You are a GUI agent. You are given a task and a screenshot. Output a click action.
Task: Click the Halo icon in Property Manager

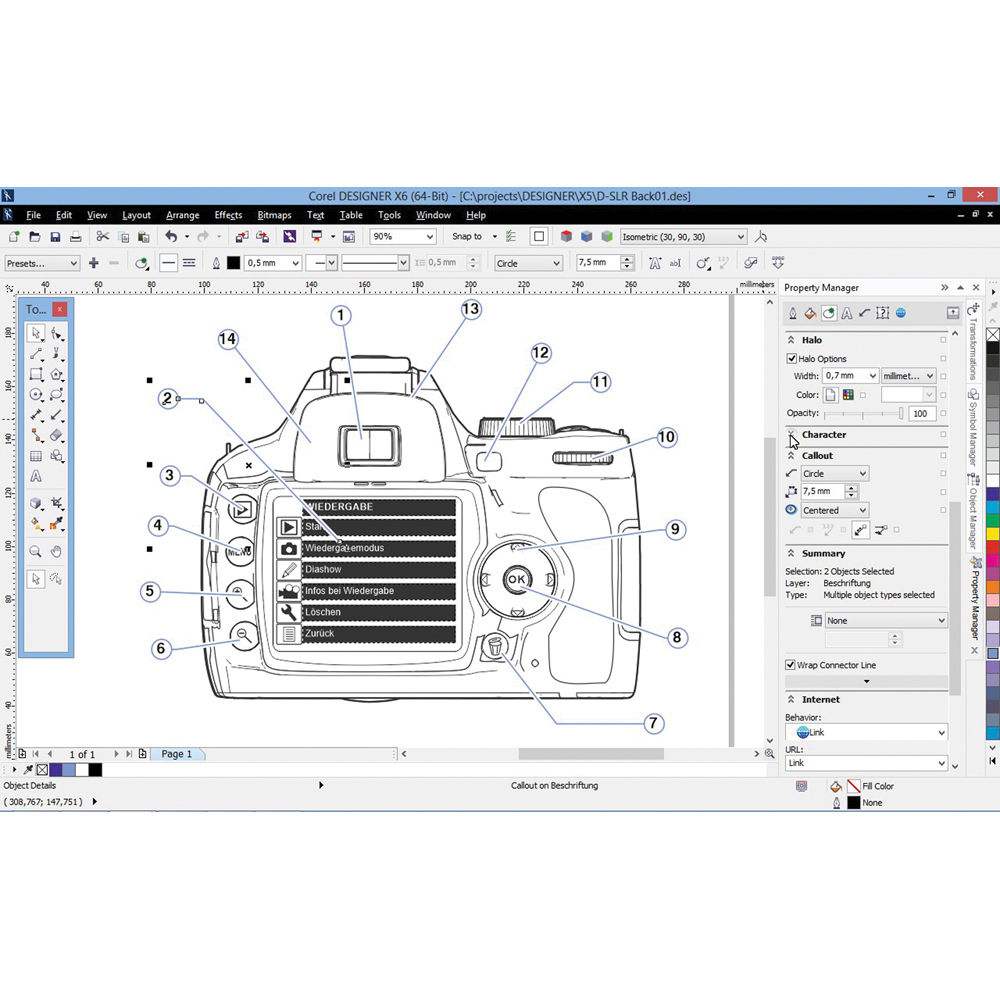[x=829, y=312]
